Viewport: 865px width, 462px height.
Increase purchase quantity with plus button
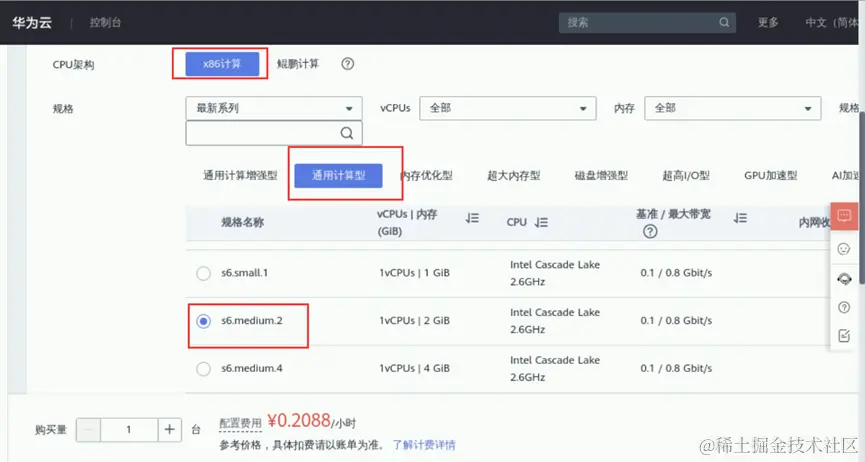(170, 429)
